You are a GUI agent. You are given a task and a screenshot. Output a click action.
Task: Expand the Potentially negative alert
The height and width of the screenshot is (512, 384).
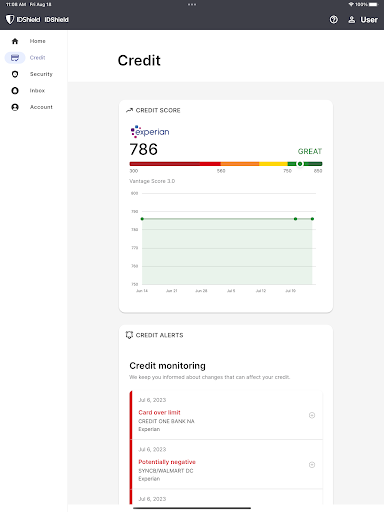pyautogui.click(x=312, y=465)
